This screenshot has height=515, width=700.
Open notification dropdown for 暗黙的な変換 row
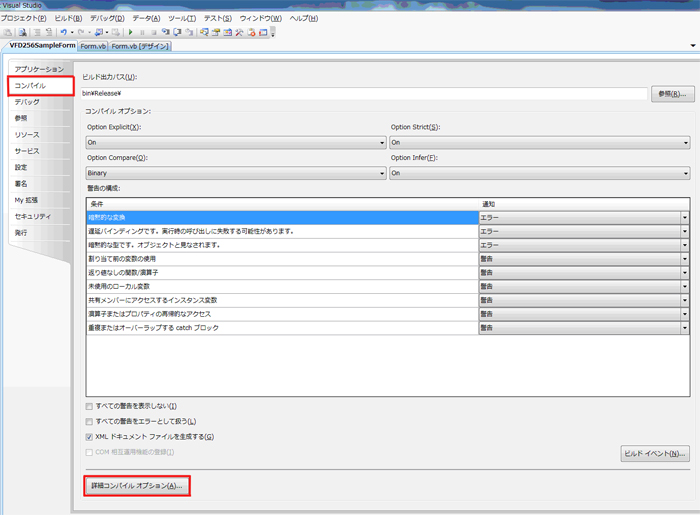(x=684, y=217)
